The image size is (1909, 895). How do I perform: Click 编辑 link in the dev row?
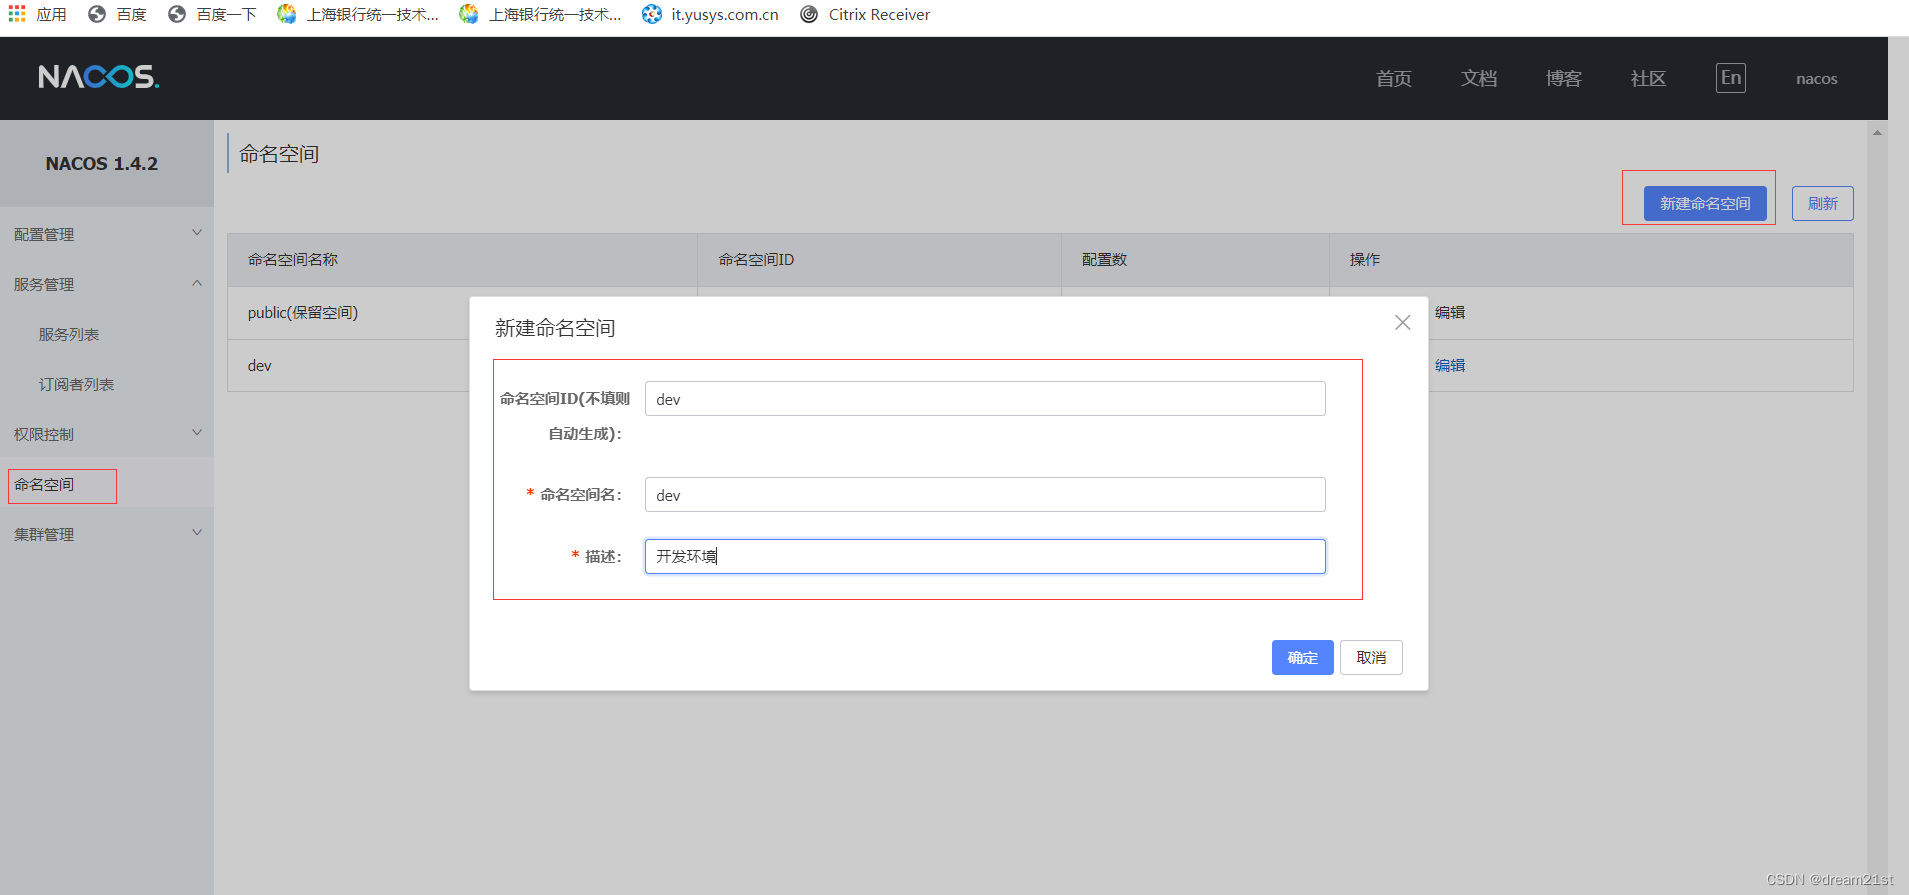pyautogui.click(x=1450, y=365)
